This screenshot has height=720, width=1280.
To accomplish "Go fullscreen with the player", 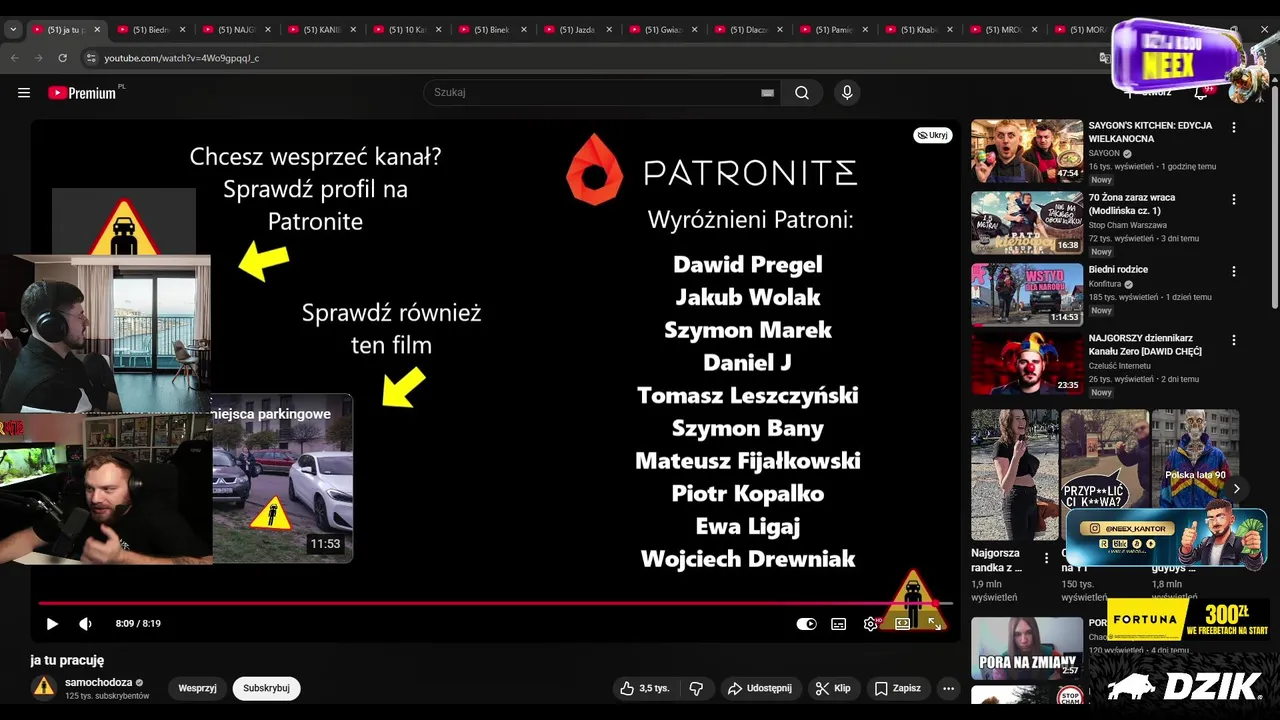I will tap(934, 624).
